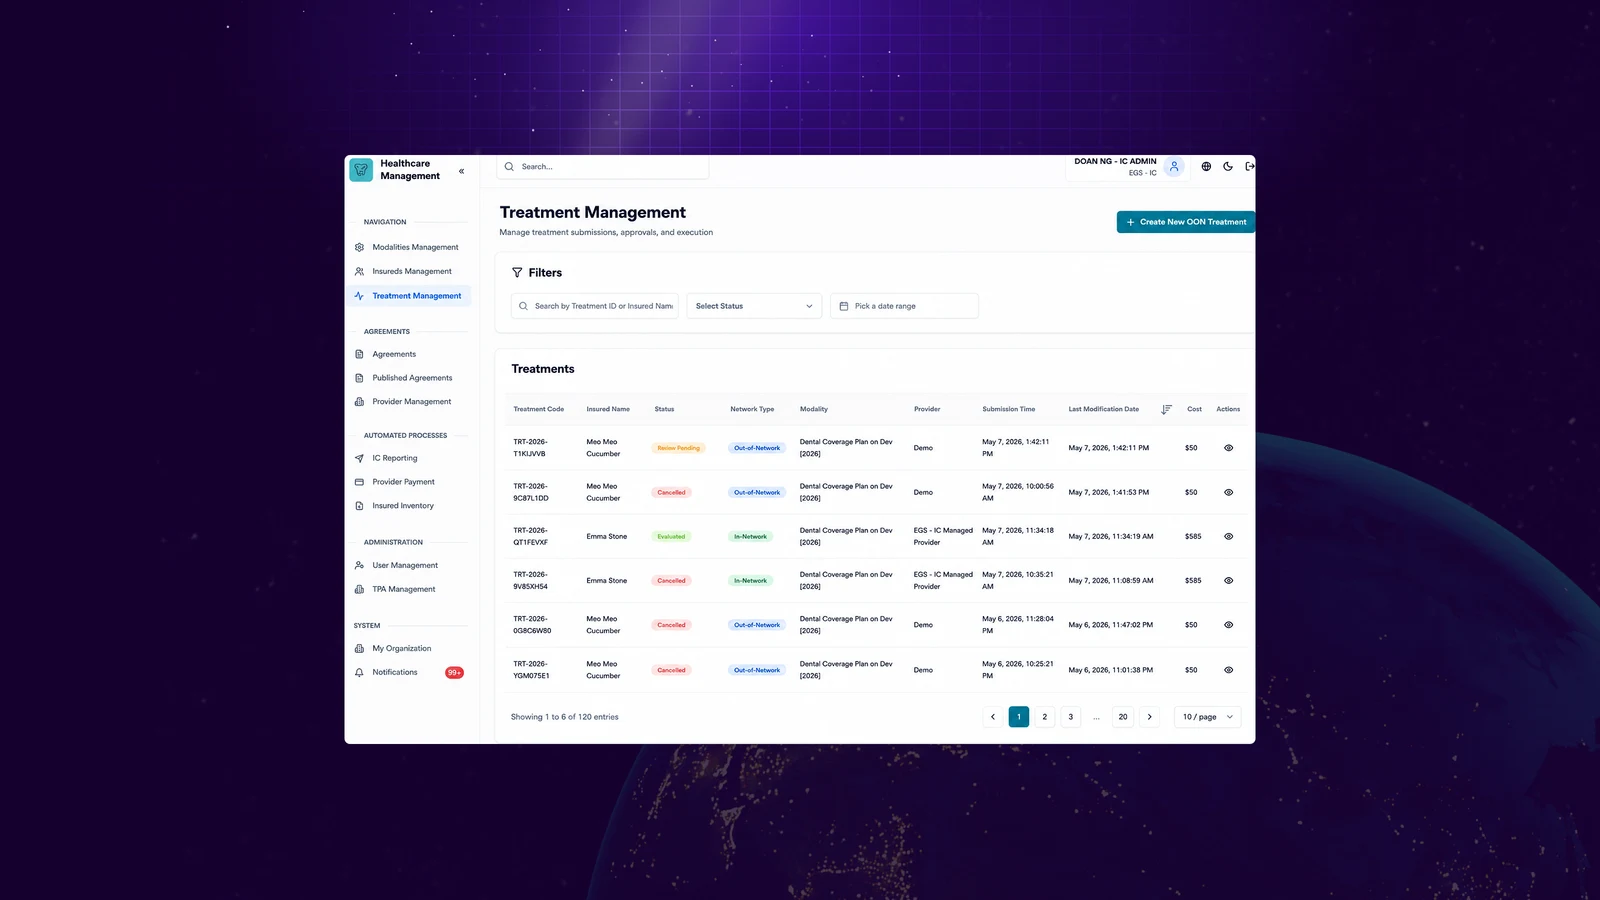Toggle dark mode with the moon icon
The width and height of the screenshot is (1600, 900).
[x=1228, y=167]
